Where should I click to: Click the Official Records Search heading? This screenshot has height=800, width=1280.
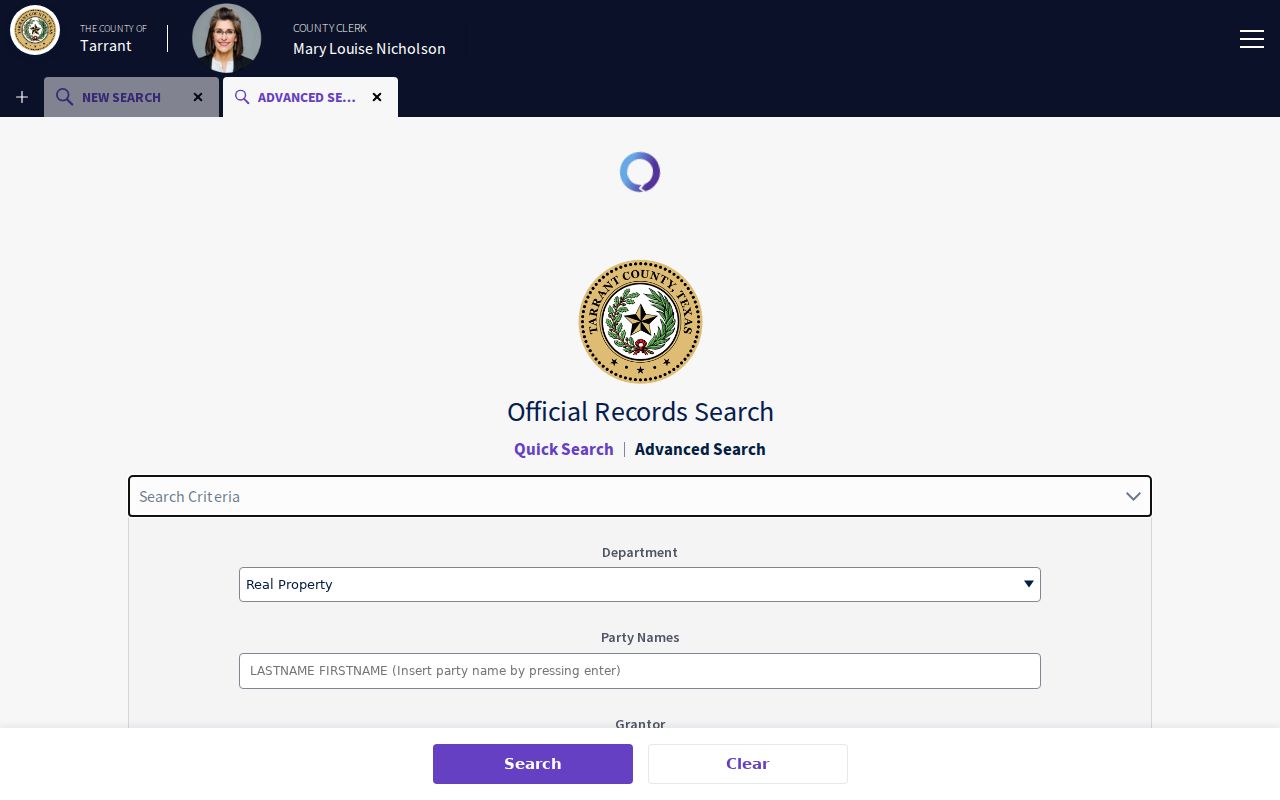(x=640, y=412)
